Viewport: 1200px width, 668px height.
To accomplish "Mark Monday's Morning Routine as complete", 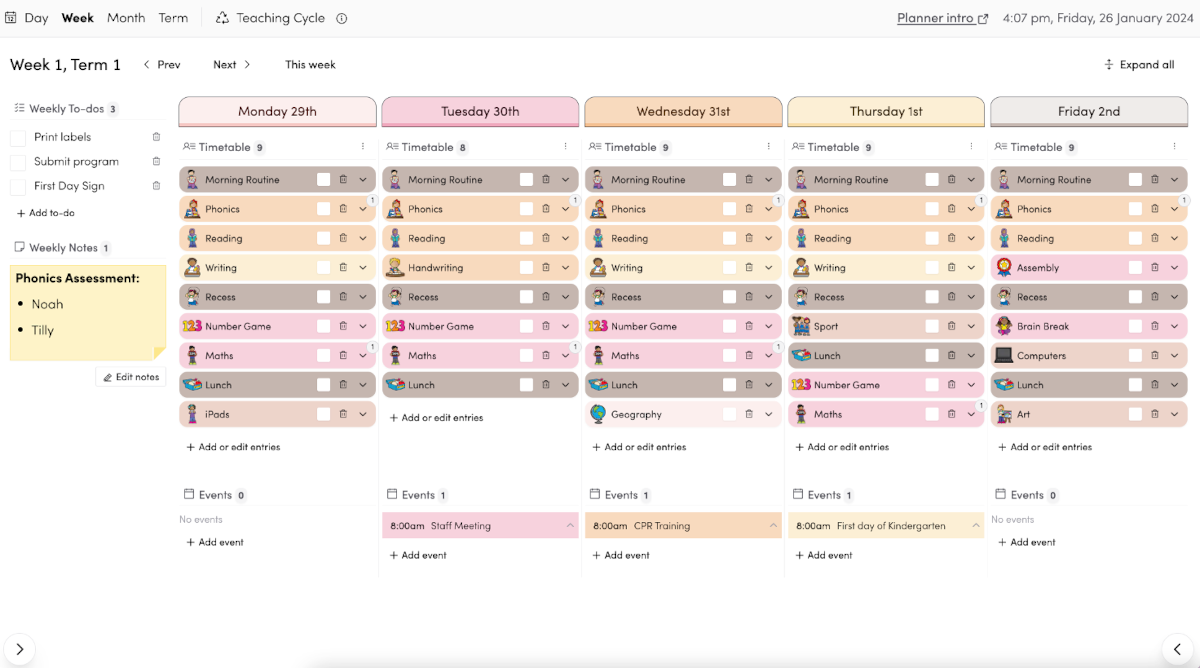I will click(321, 178).
